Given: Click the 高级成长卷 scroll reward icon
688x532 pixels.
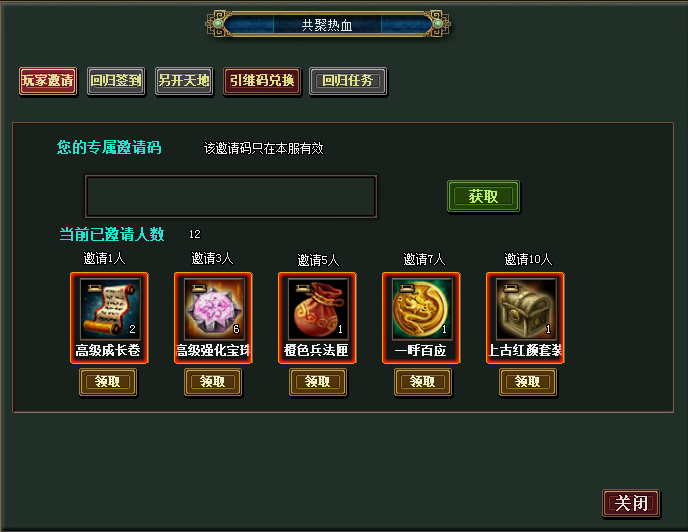Looking at the screenshot, I should click(x=109, y=309).
